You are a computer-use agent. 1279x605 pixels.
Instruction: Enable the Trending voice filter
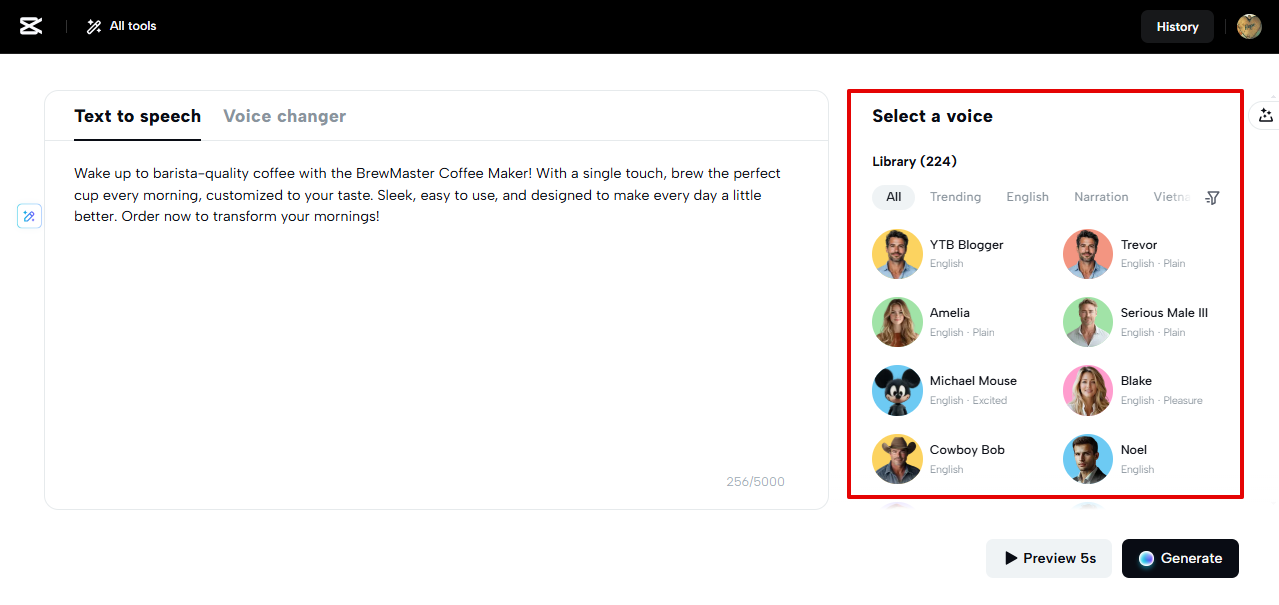point(955,197)
